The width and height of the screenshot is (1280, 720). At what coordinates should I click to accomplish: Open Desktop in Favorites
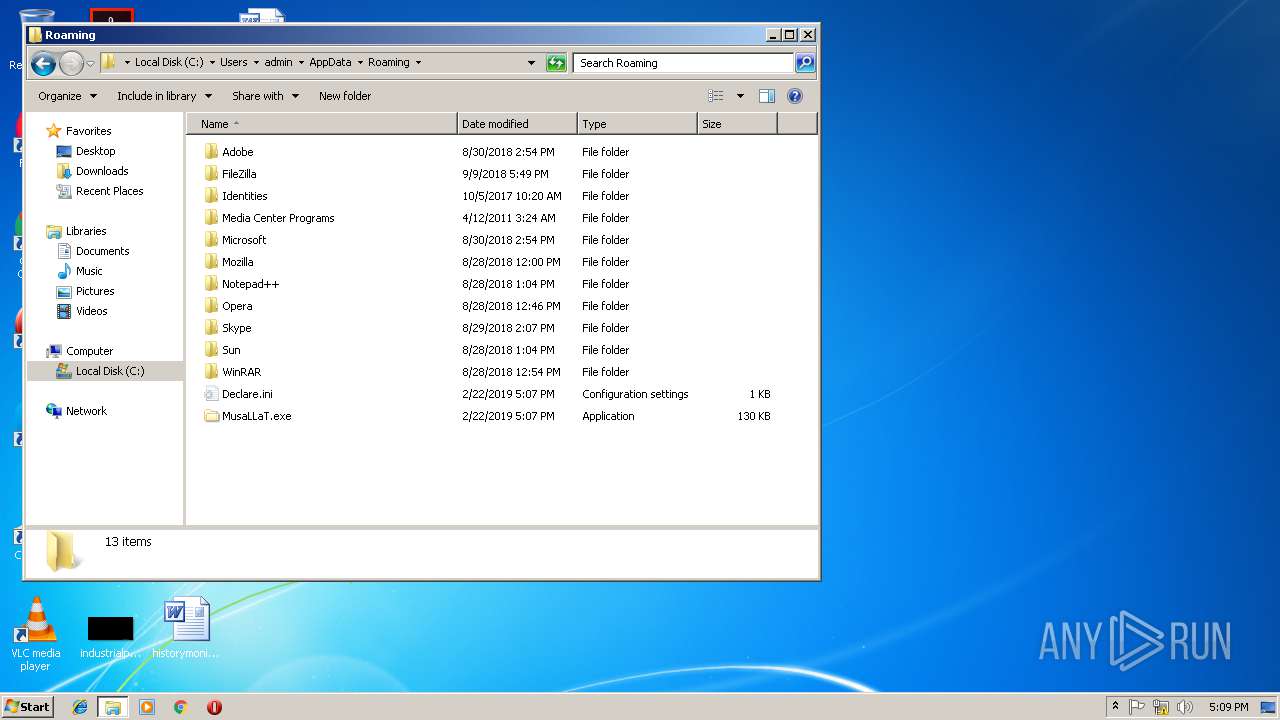[x=95, y=151]
